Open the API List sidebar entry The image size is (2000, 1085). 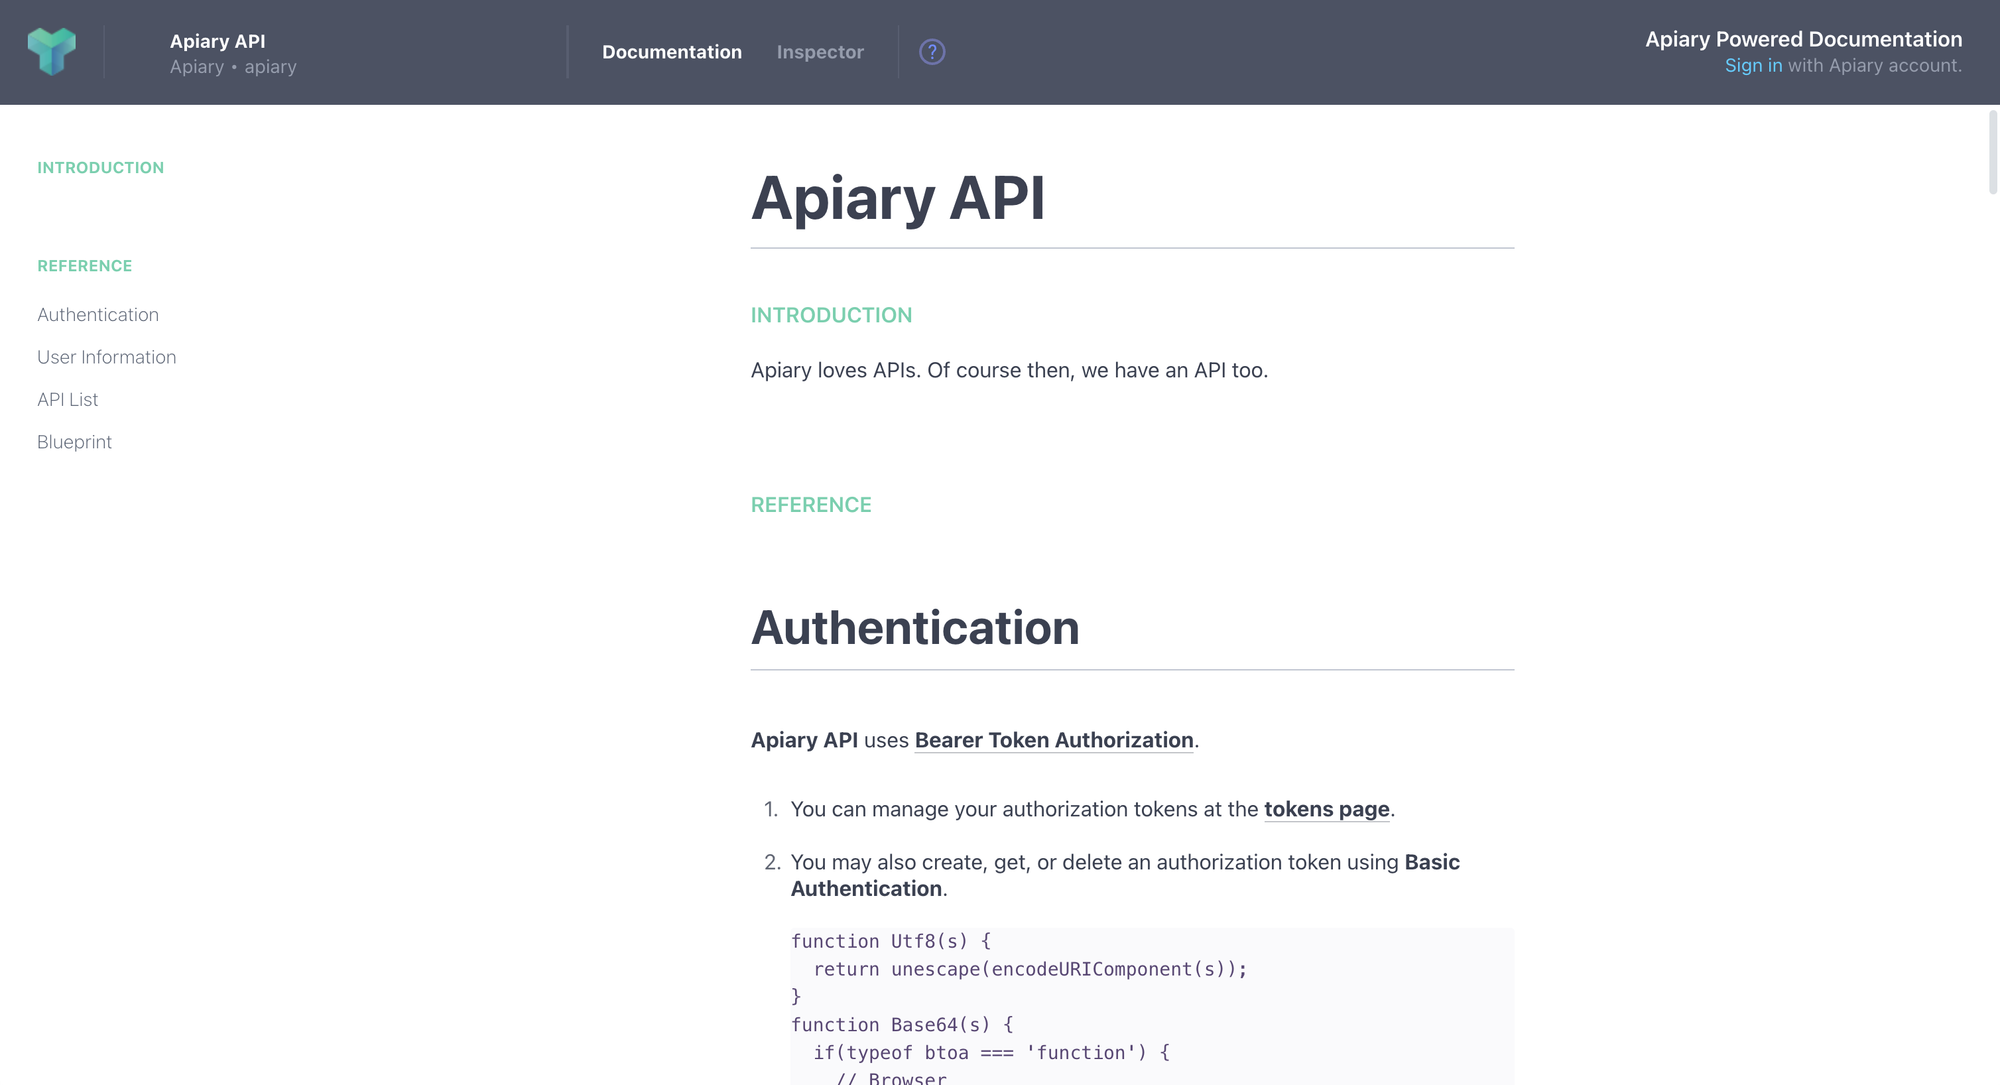pyautogui.click(x=67, y=399)
